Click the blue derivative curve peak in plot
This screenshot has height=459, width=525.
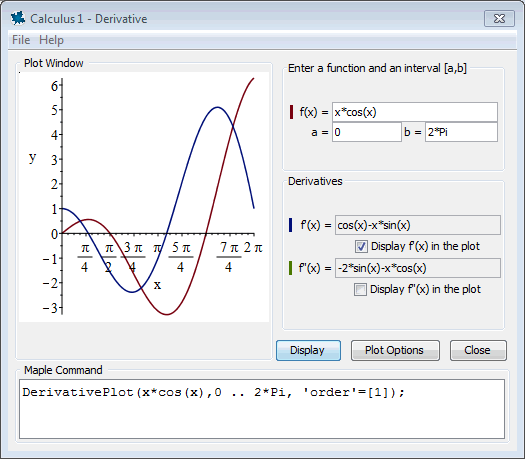coord(218,107)
